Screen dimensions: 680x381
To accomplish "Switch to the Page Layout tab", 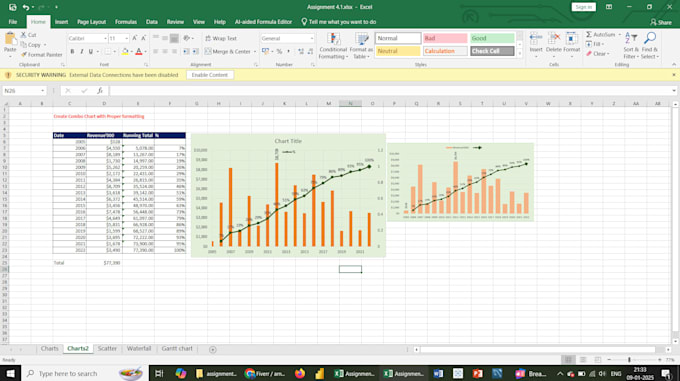I will 92,22.
